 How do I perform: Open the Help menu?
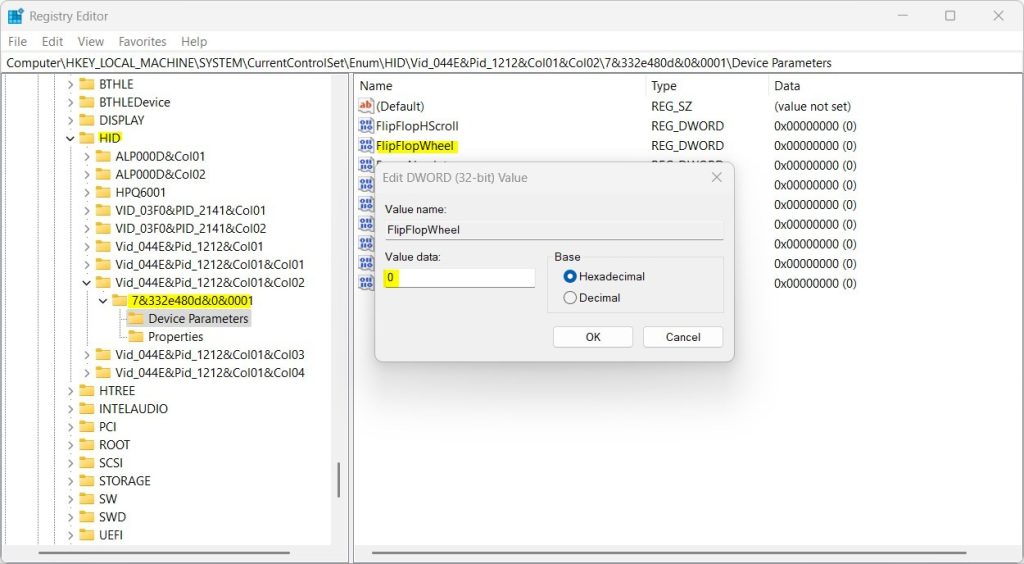tap(194, 41)
